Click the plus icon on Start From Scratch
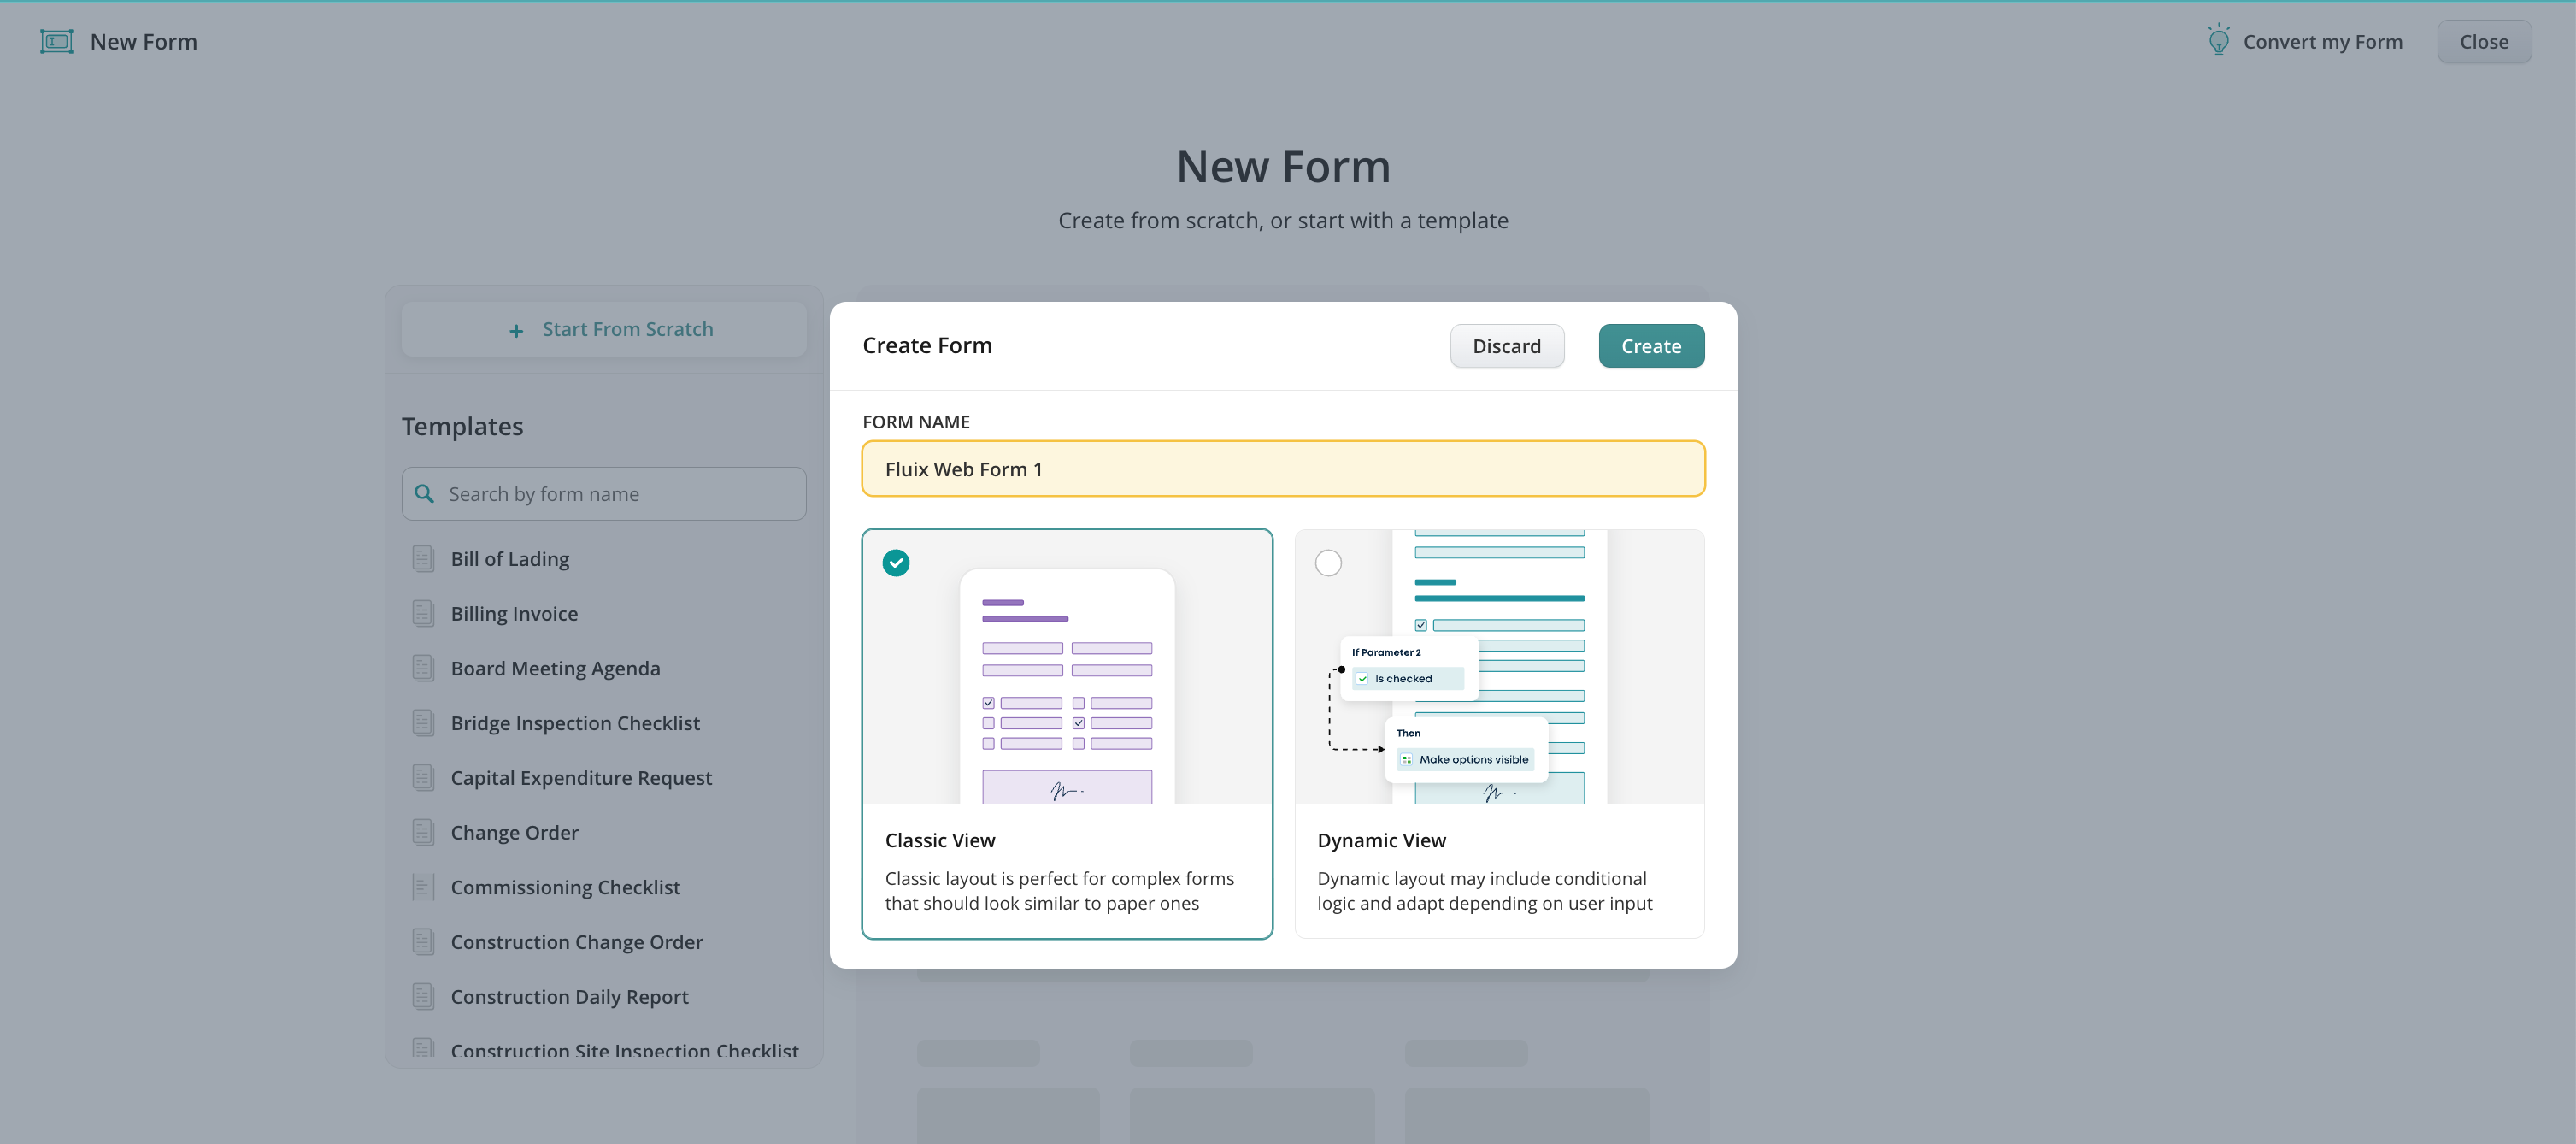 [516, 330]
